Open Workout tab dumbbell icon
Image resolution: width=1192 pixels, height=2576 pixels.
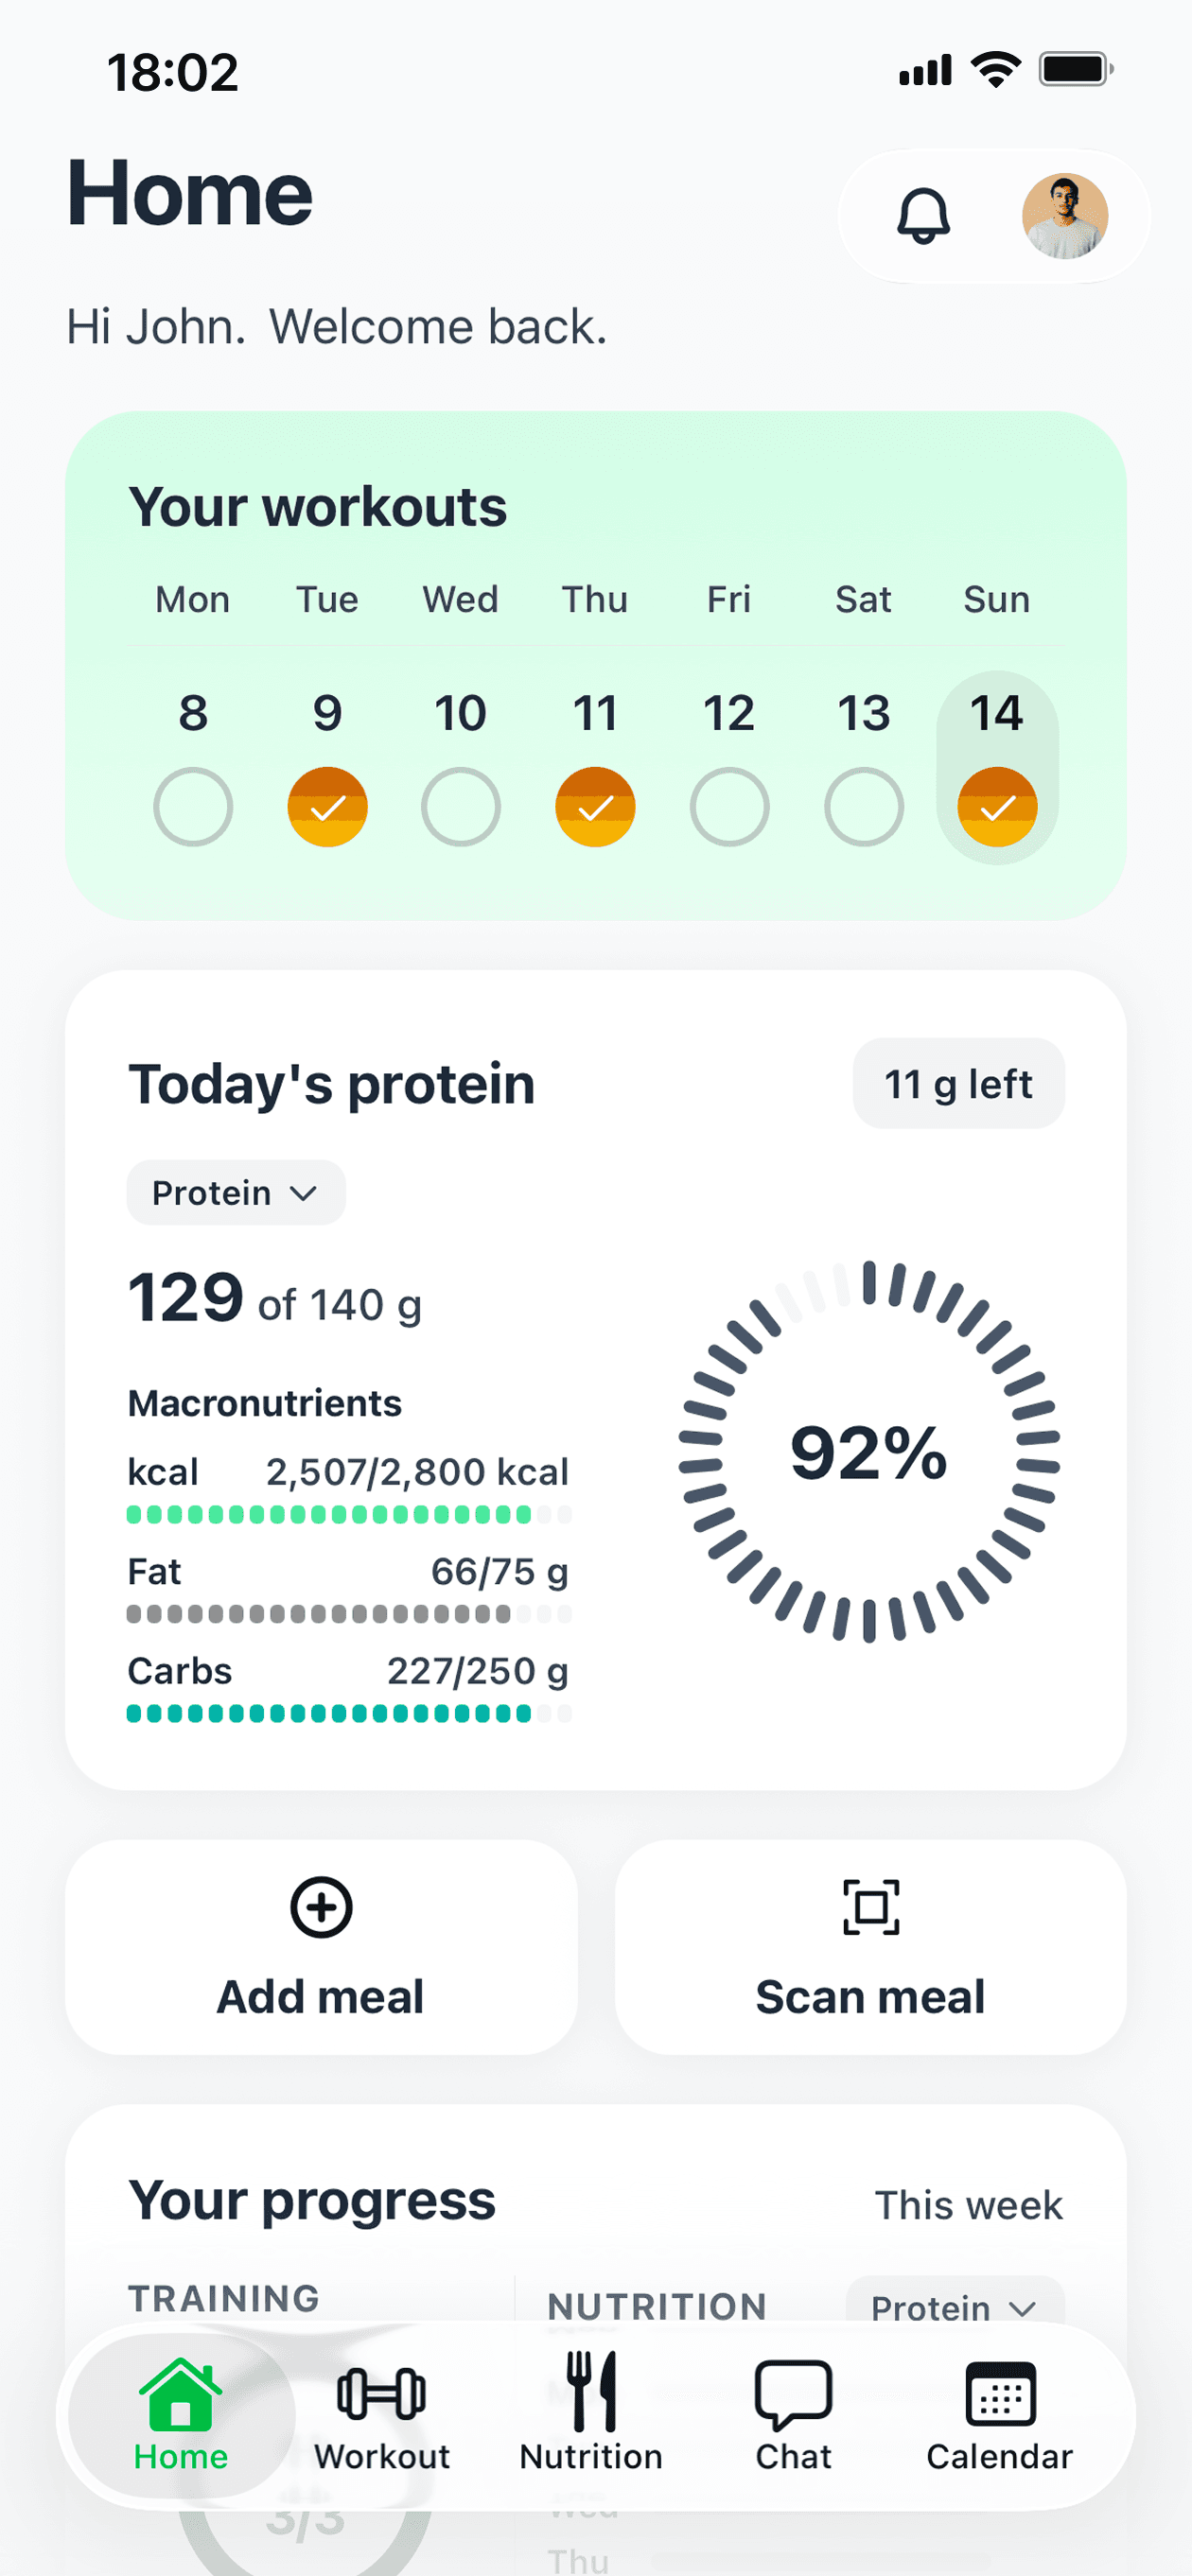coord(381,2393)
